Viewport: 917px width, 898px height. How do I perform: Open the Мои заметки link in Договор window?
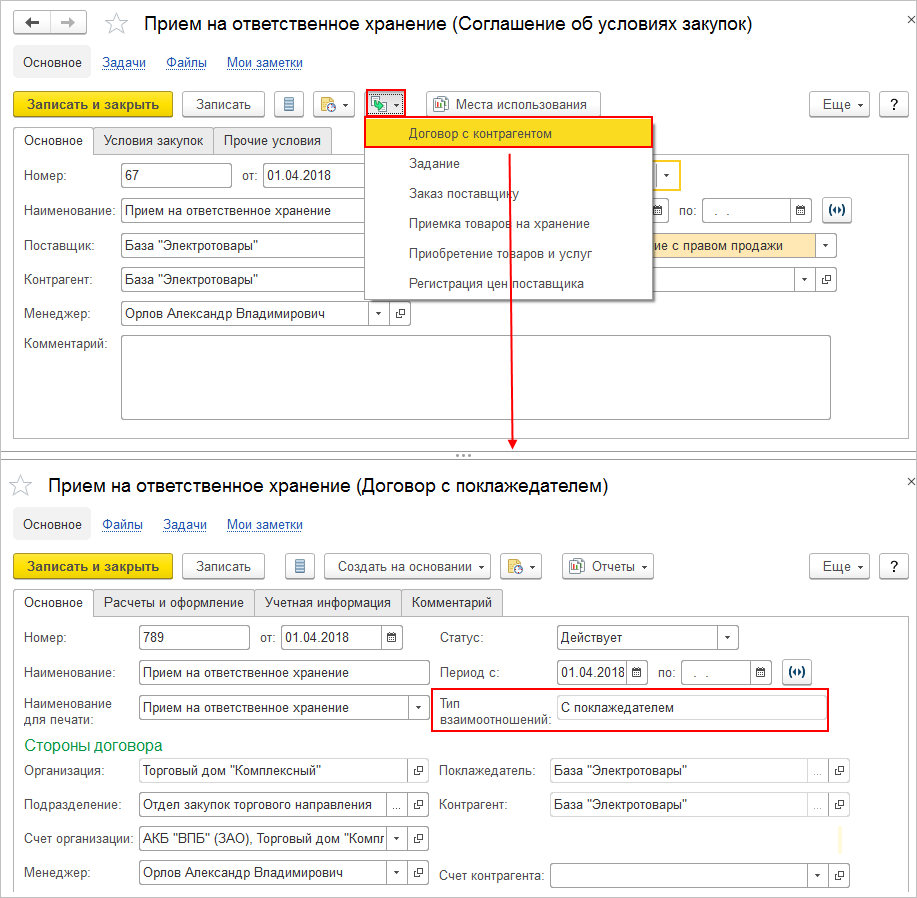264,524
